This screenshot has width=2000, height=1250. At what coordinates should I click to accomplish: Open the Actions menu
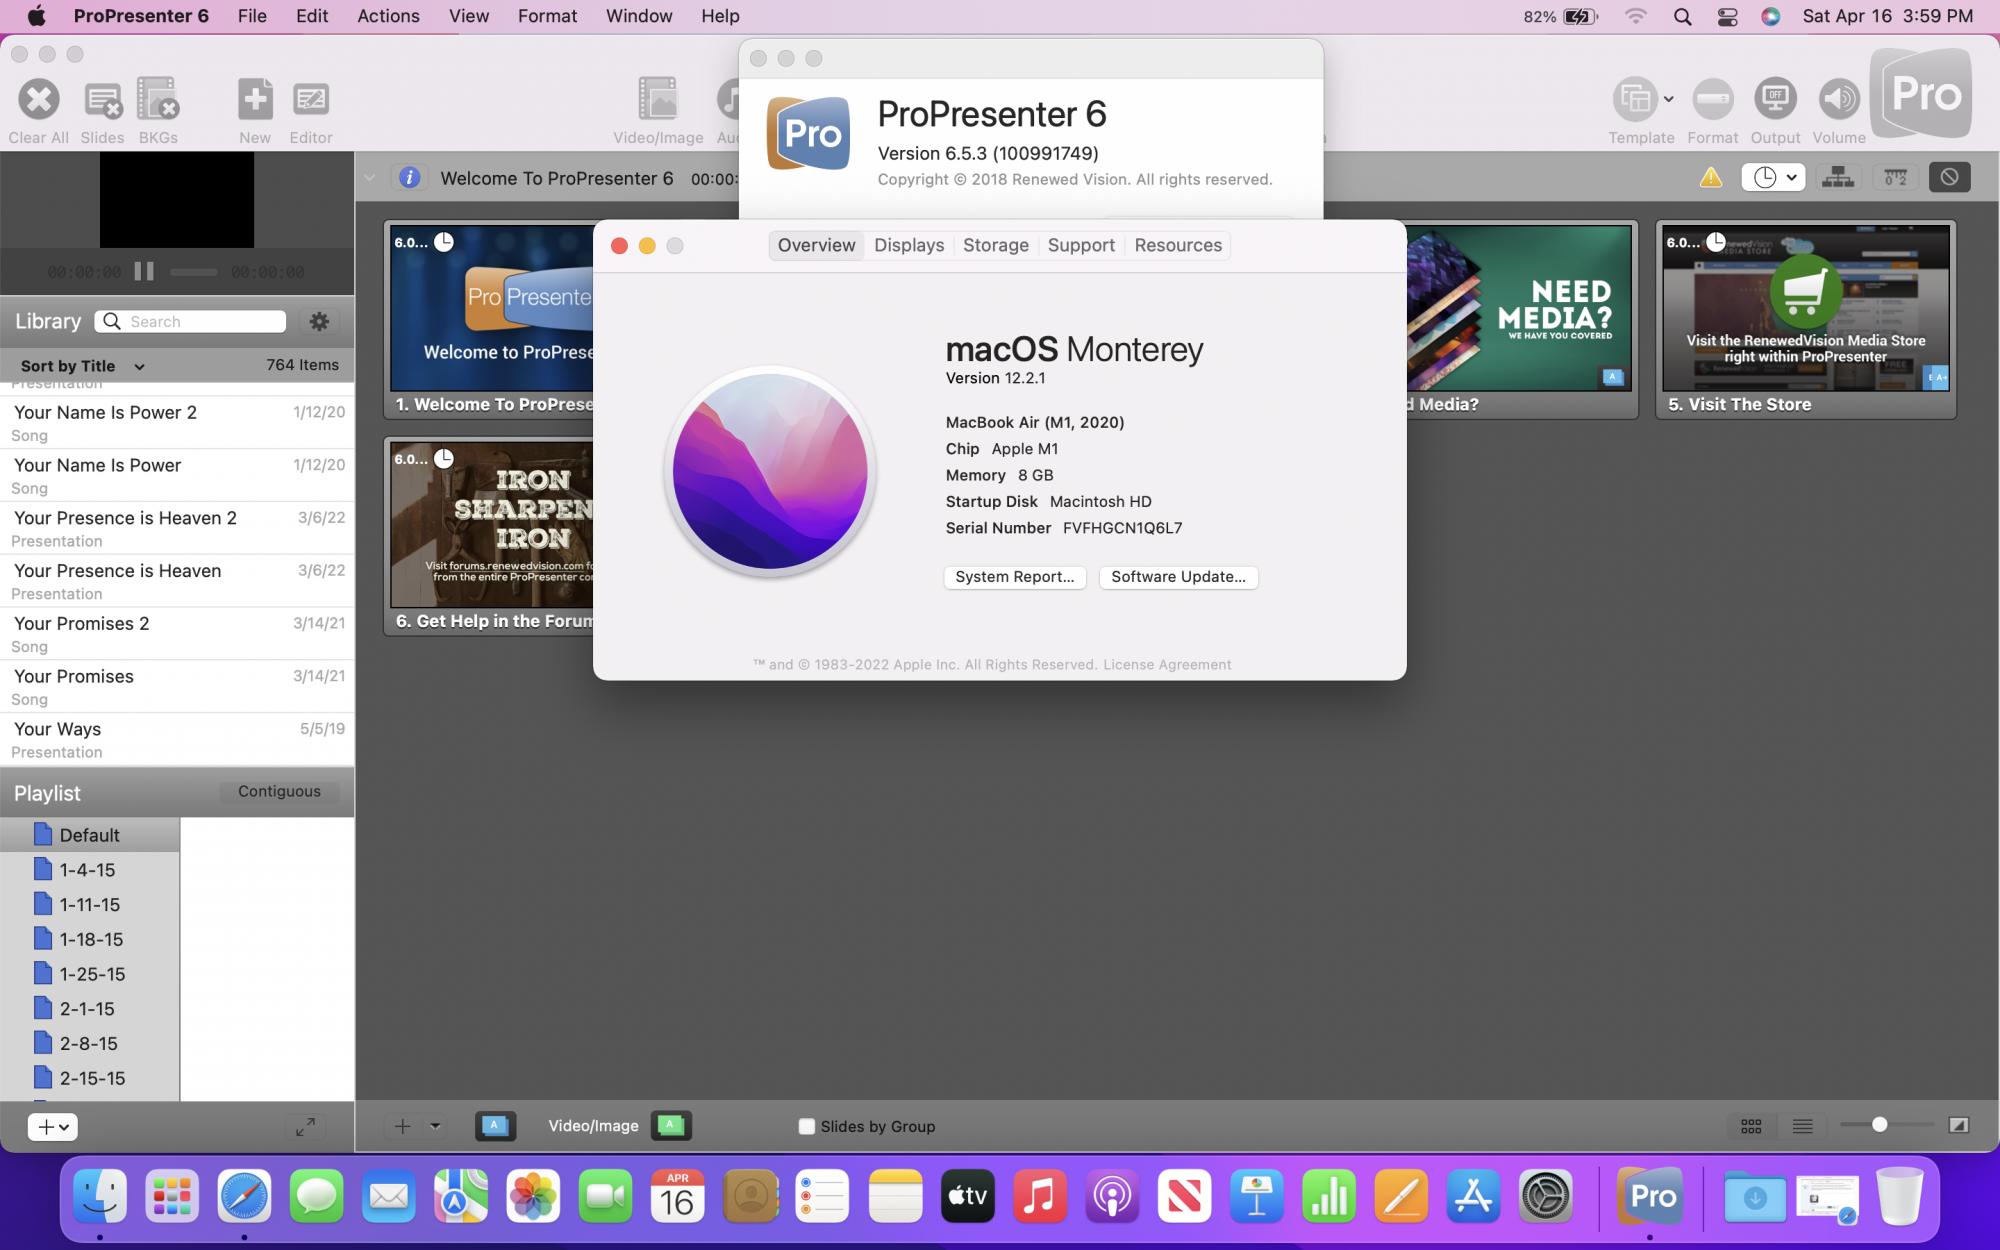pos(388,16)
